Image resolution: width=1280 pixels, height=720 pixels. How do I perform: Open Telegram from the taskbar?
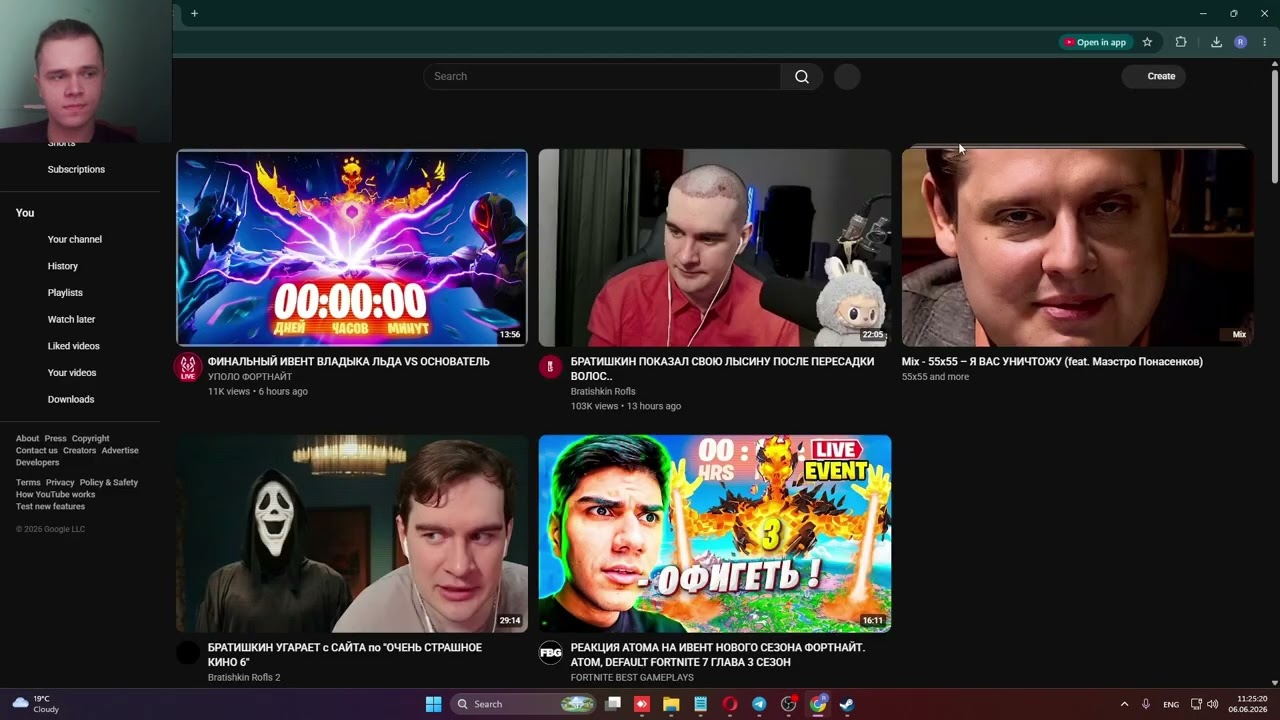point(759,704)
